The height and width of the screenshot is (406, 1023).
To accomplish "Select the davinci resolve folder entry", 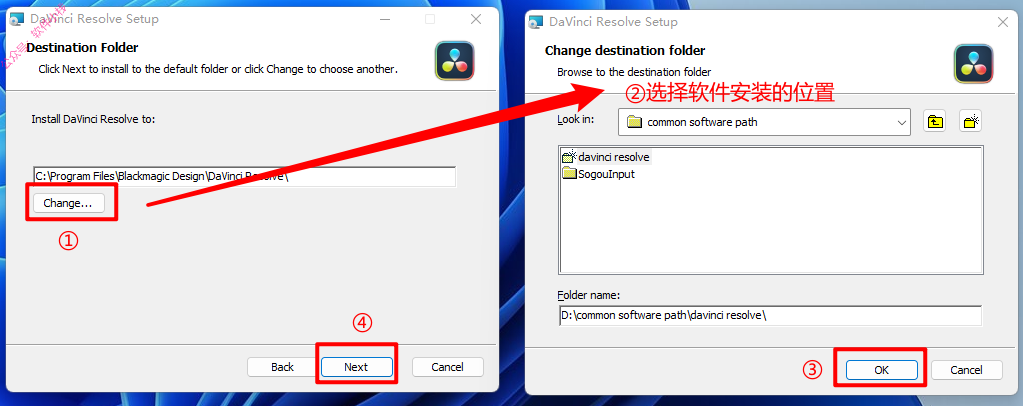I will click(x=606, y=157).
